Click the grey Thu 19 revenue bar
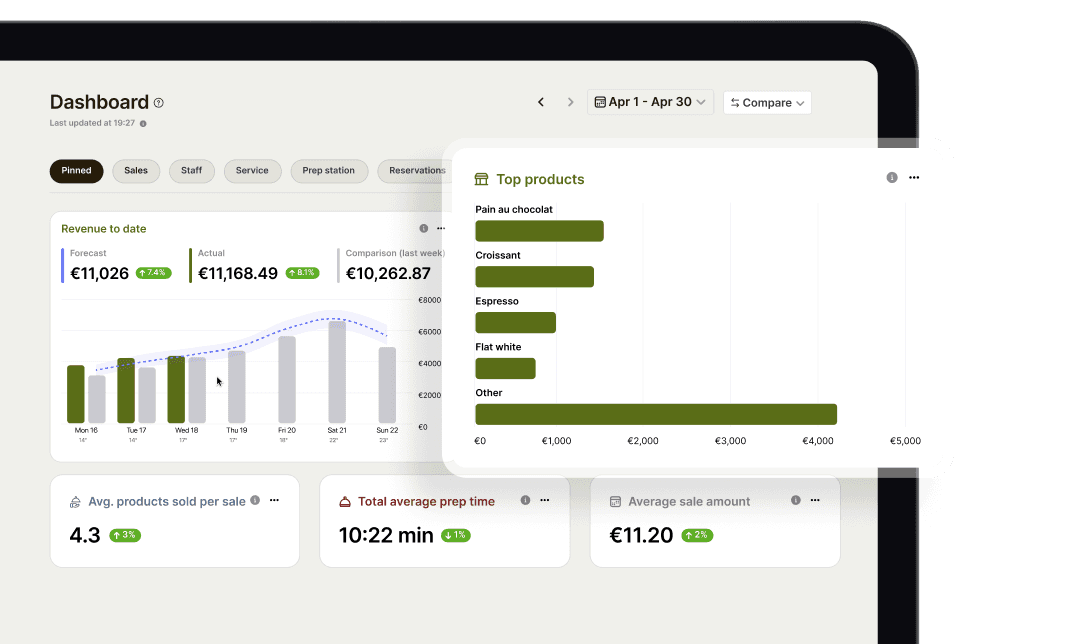The width and height of the screenshot is (1066, 644). tap(237, 387)
